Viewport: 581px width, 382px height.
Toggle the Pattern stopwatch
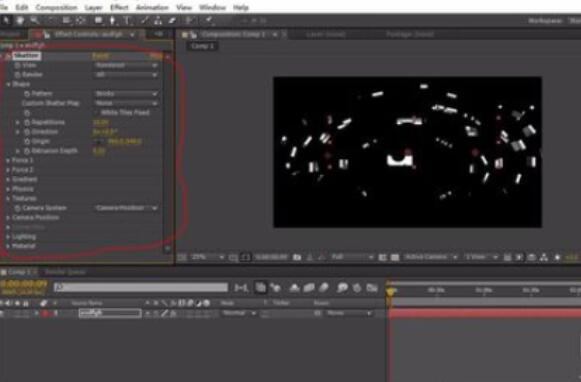coord(27,93)
